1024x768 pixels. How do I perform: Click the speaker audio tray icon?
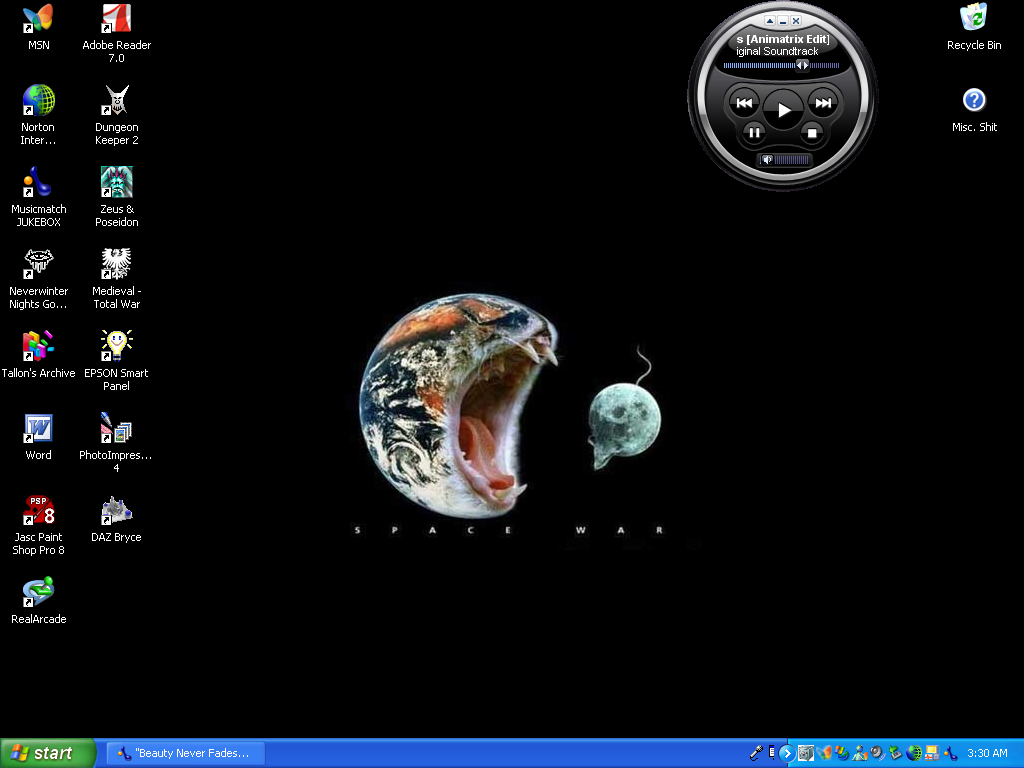click(878, 754)
